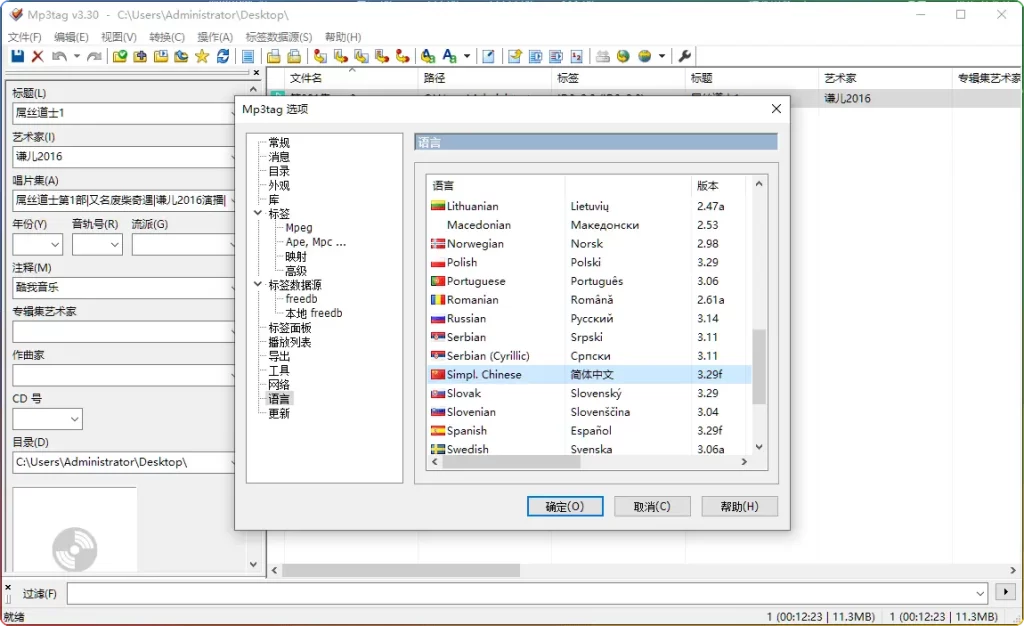Click the Filename to Filename convert icon
The height and width of the screenshot is (626, 1024).
(361, 56)
